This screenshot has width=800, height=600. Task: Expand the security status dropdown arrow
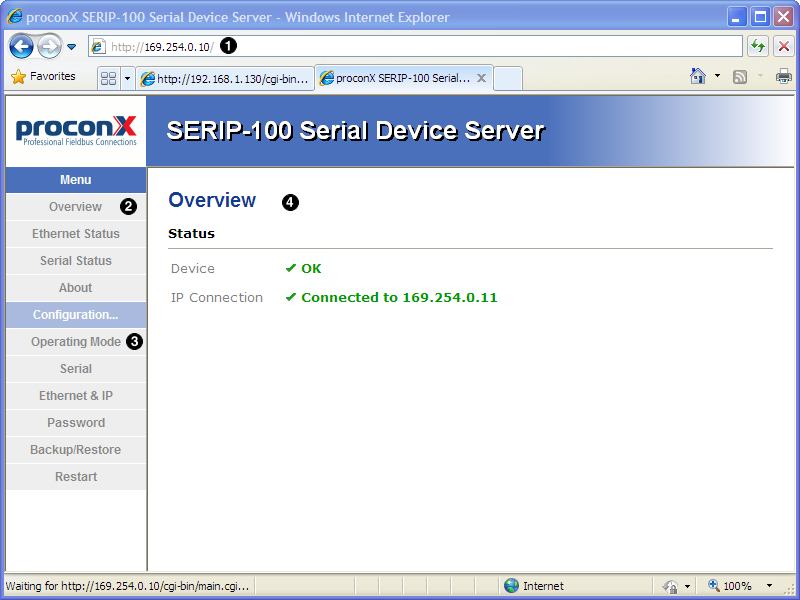coord(687,586)
